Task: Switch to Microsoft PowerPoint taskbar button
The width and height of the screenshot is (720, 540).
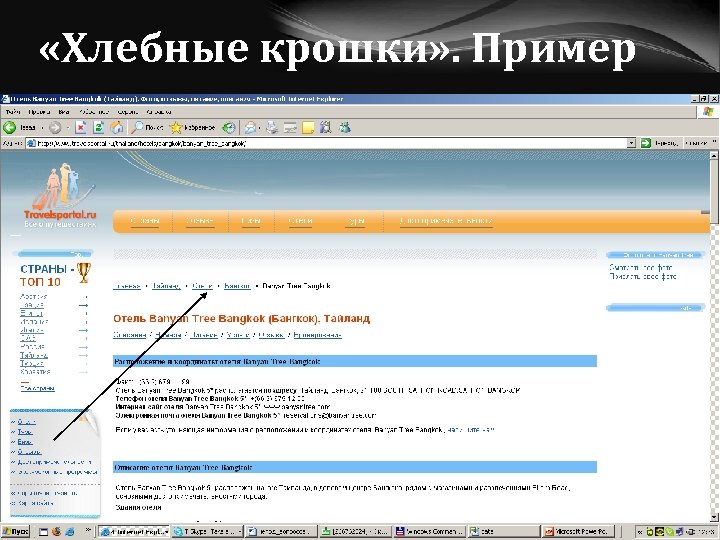Action: (578, 532)
